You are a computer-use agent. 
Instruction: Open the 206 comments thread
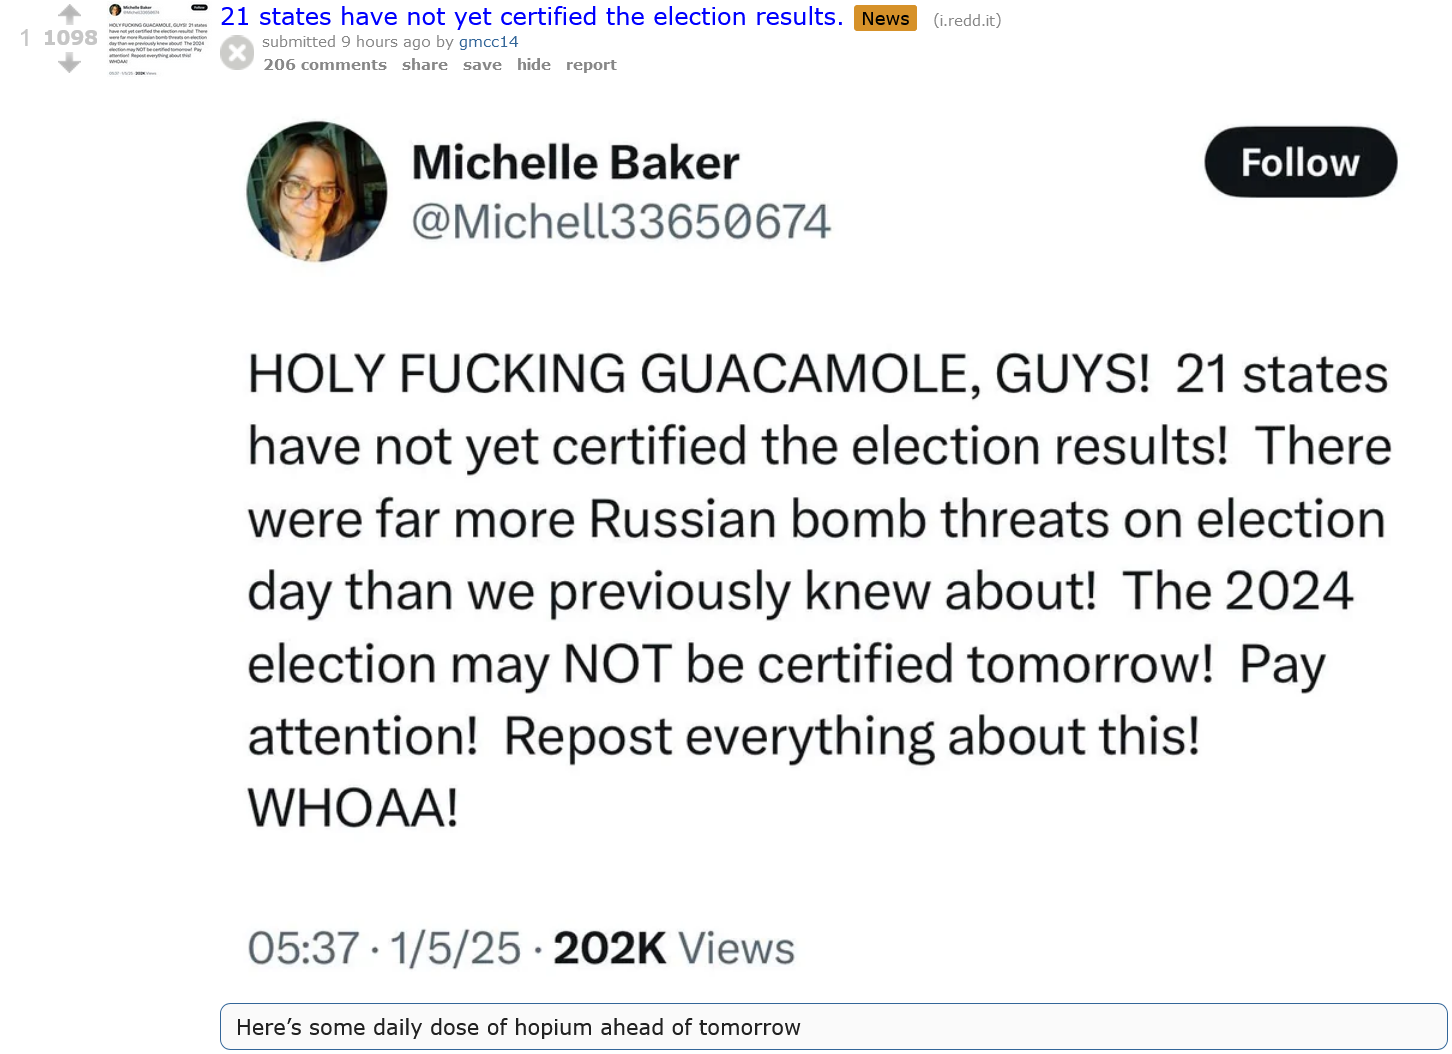[325, 65]
